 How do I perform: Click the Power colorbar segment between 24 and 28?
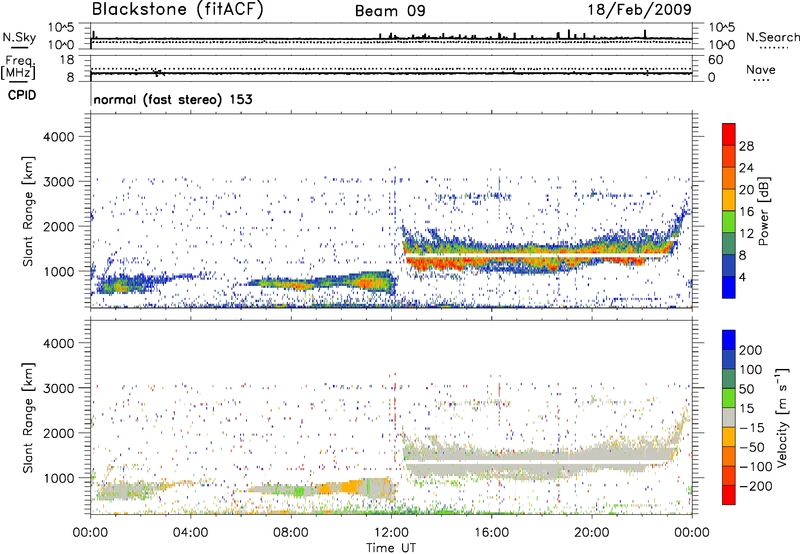click(729, 156)
